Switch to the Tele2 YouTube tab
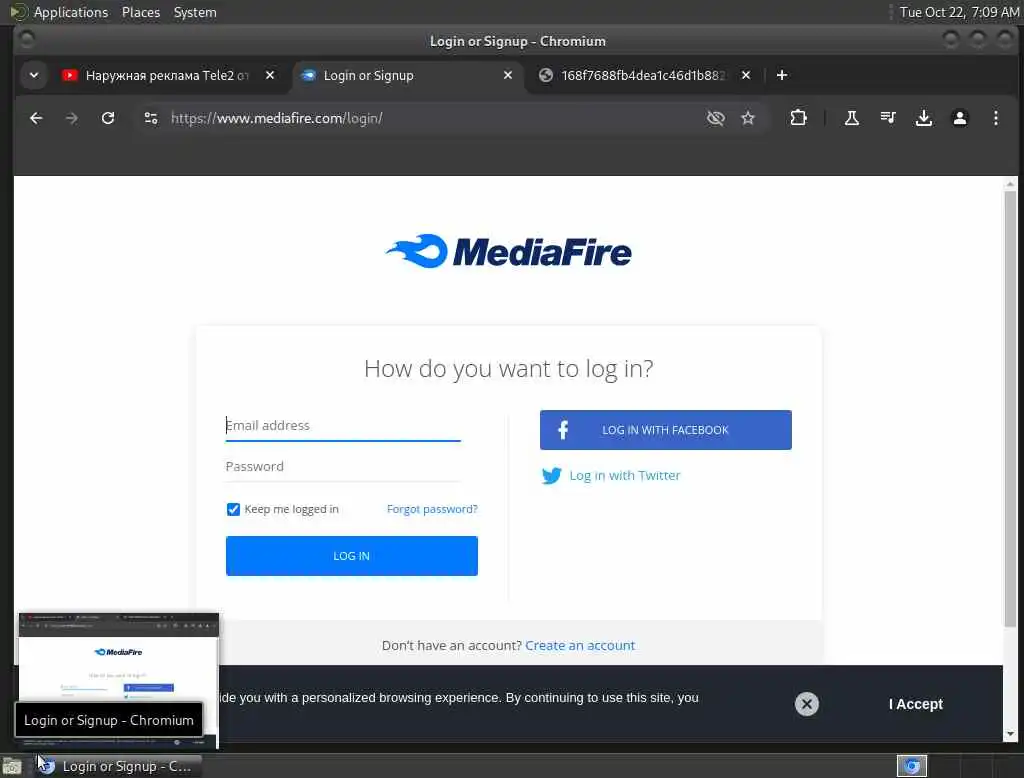 pyautogui.click(x=166, y=75)
